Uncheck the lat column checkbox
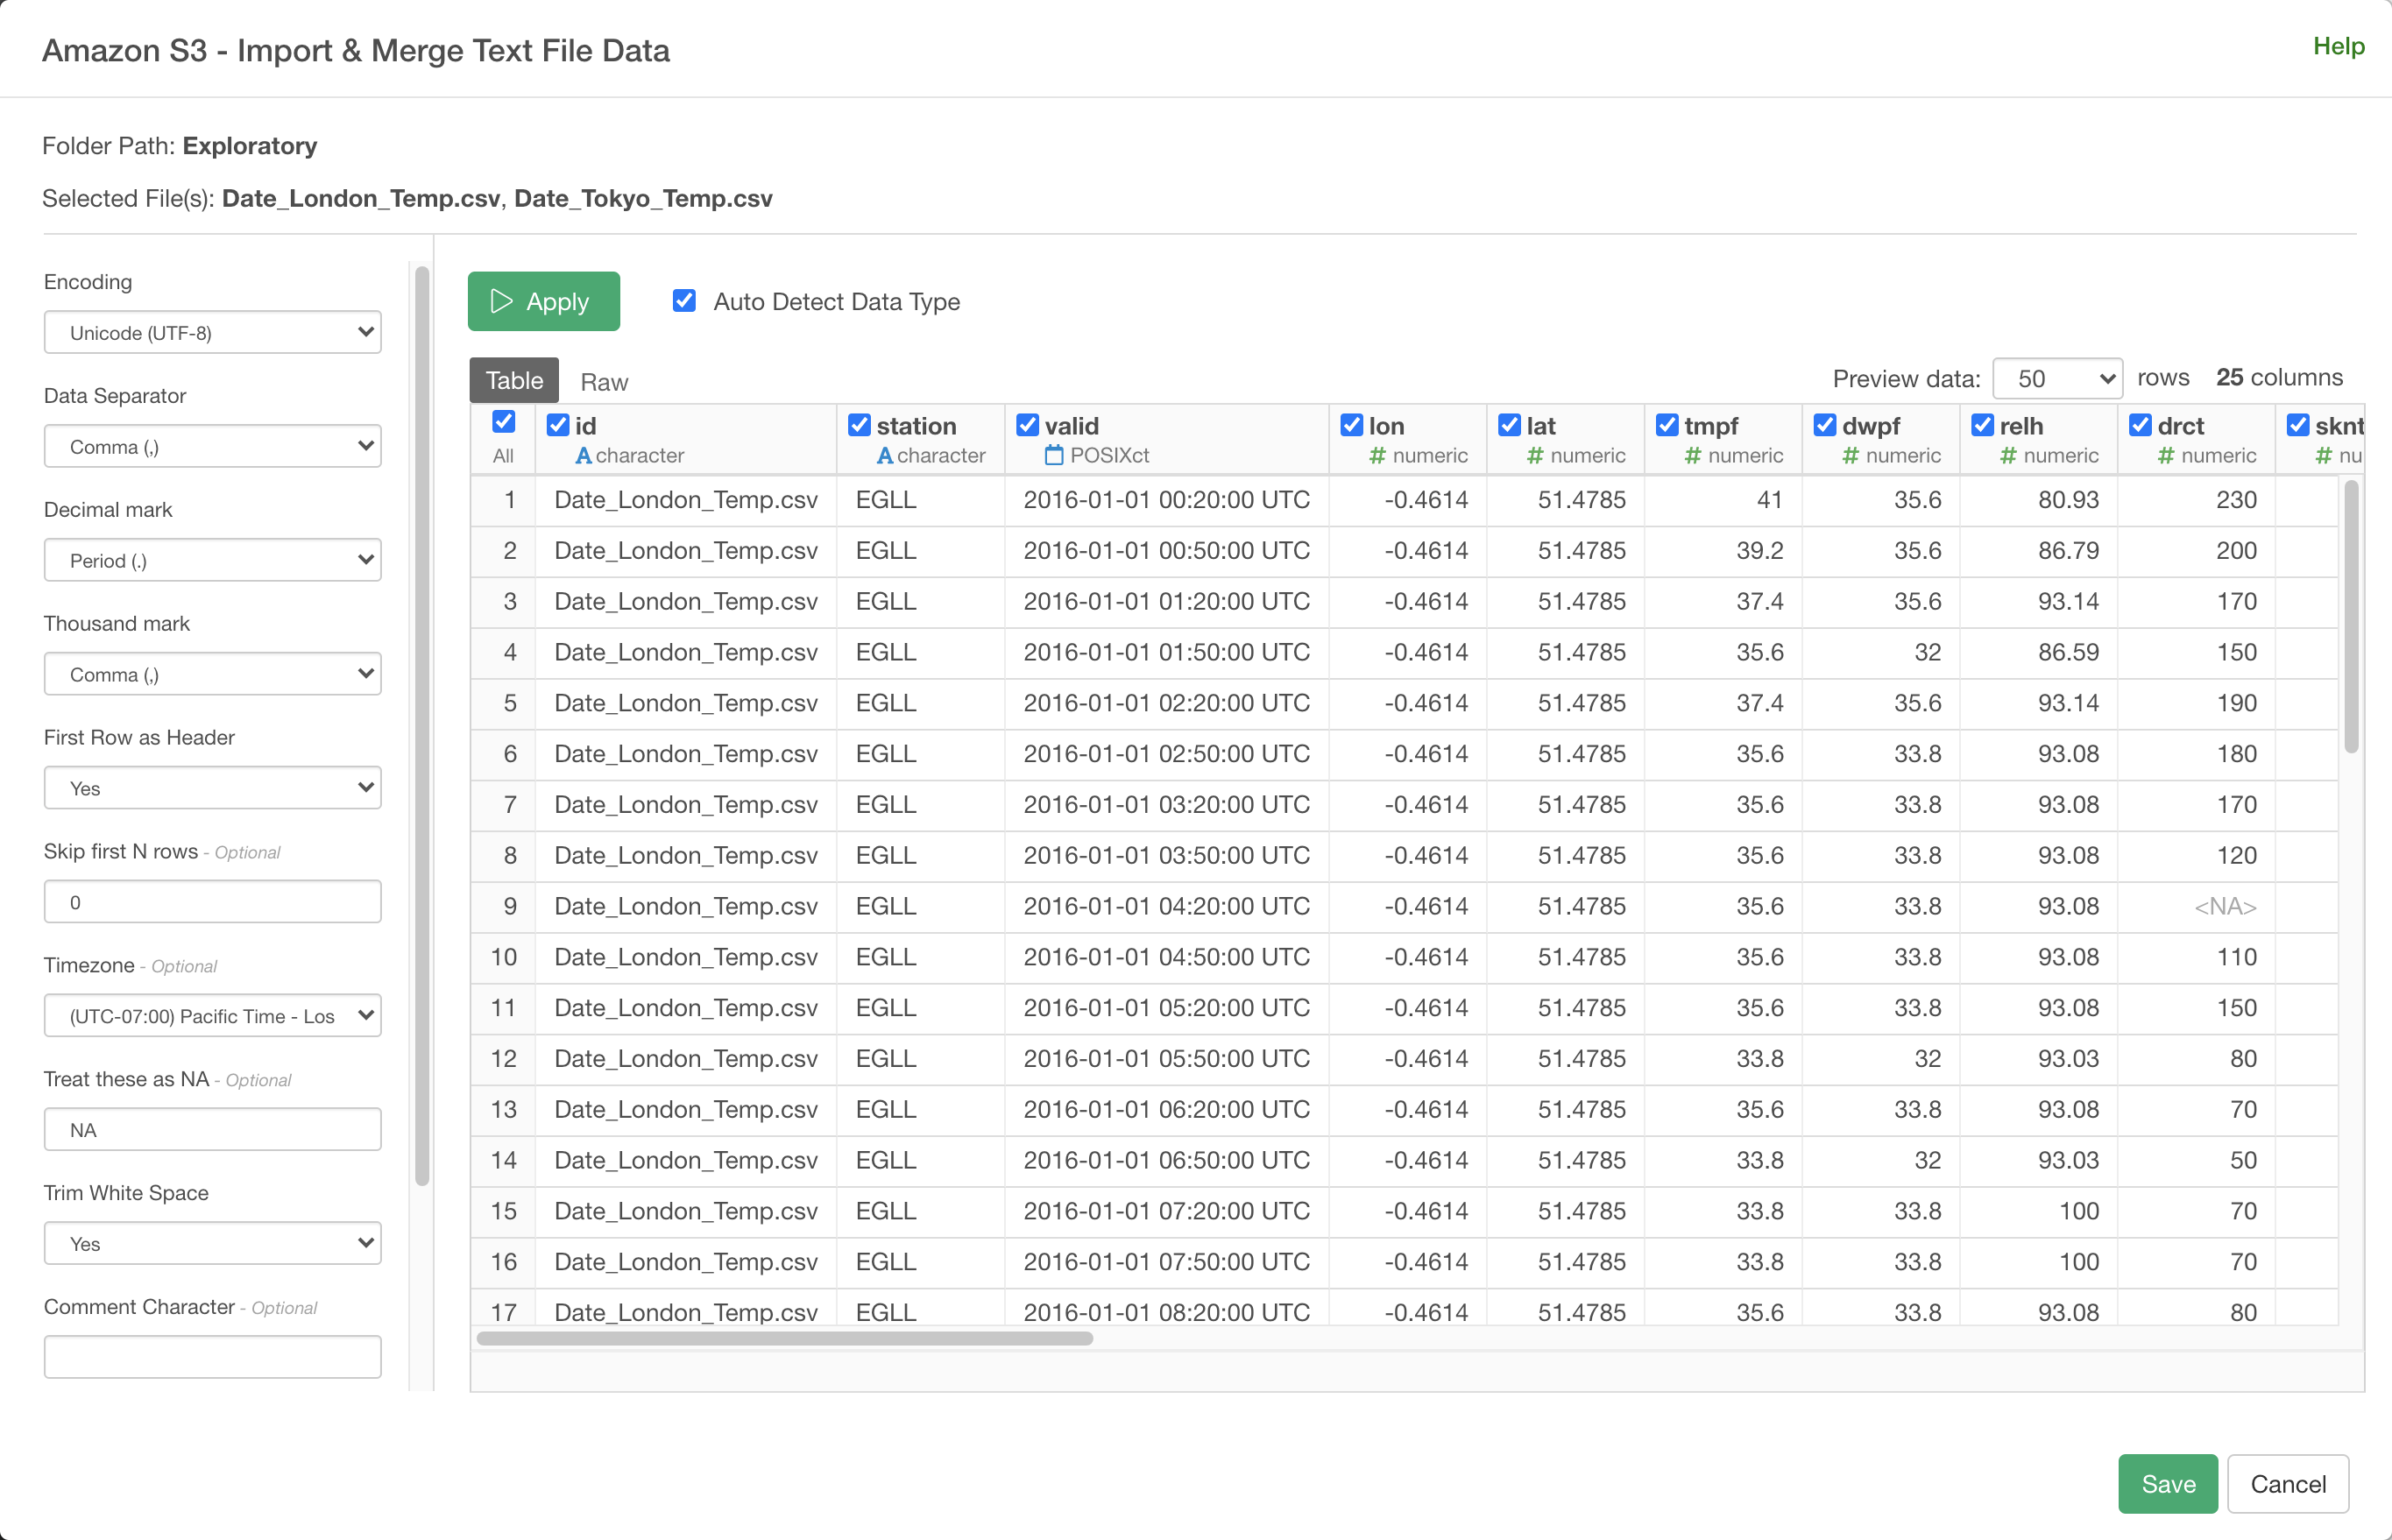Viewport: 2392px width, 1540px height. (x=1509, y=425)
